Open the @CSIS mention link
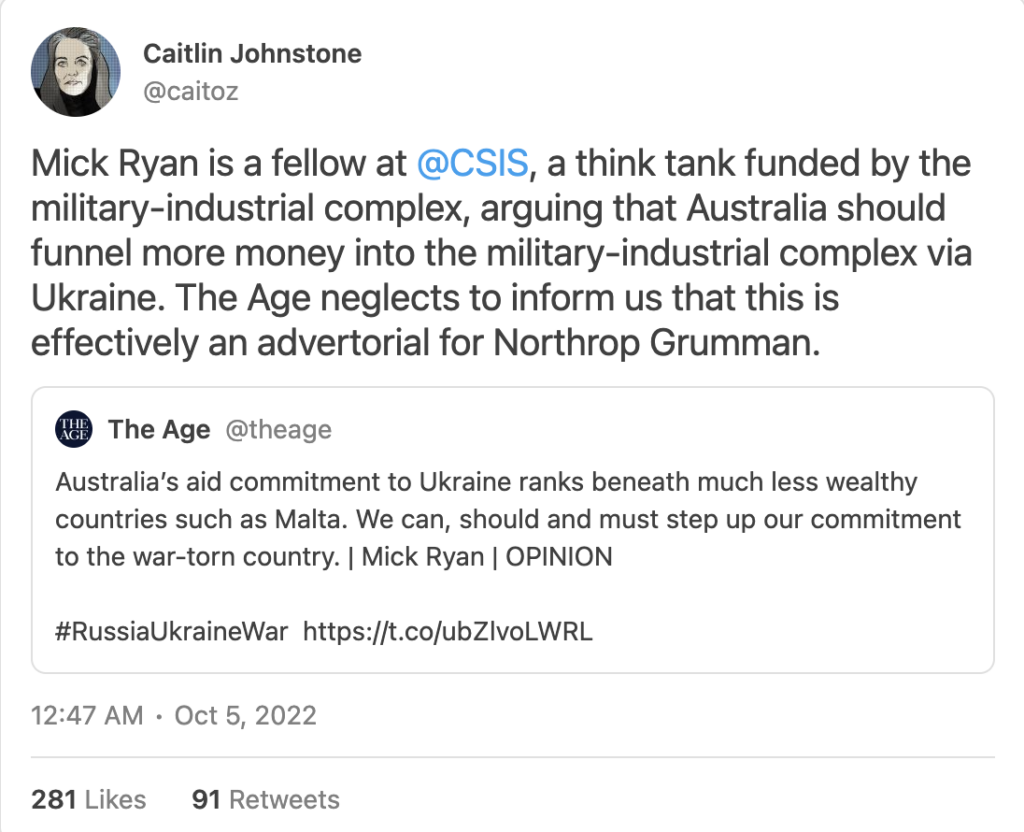This screenshot has height=832, width=1024. [471, 164]
